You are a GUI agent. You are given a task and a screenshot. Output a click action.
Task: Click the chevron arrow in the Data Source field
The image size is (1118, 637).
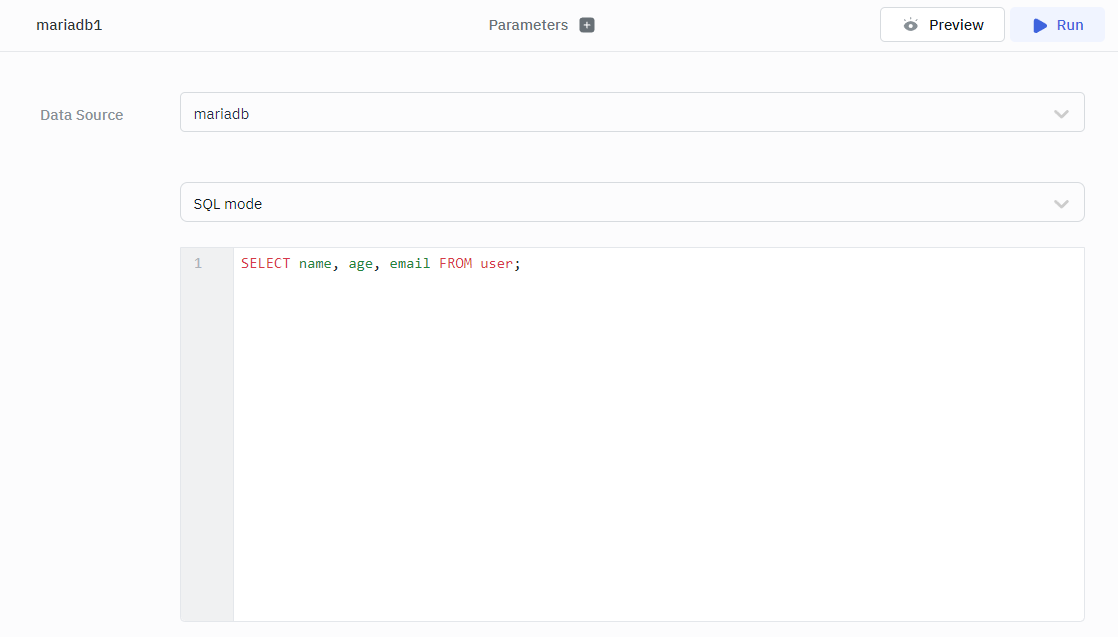pos(1061,114)
